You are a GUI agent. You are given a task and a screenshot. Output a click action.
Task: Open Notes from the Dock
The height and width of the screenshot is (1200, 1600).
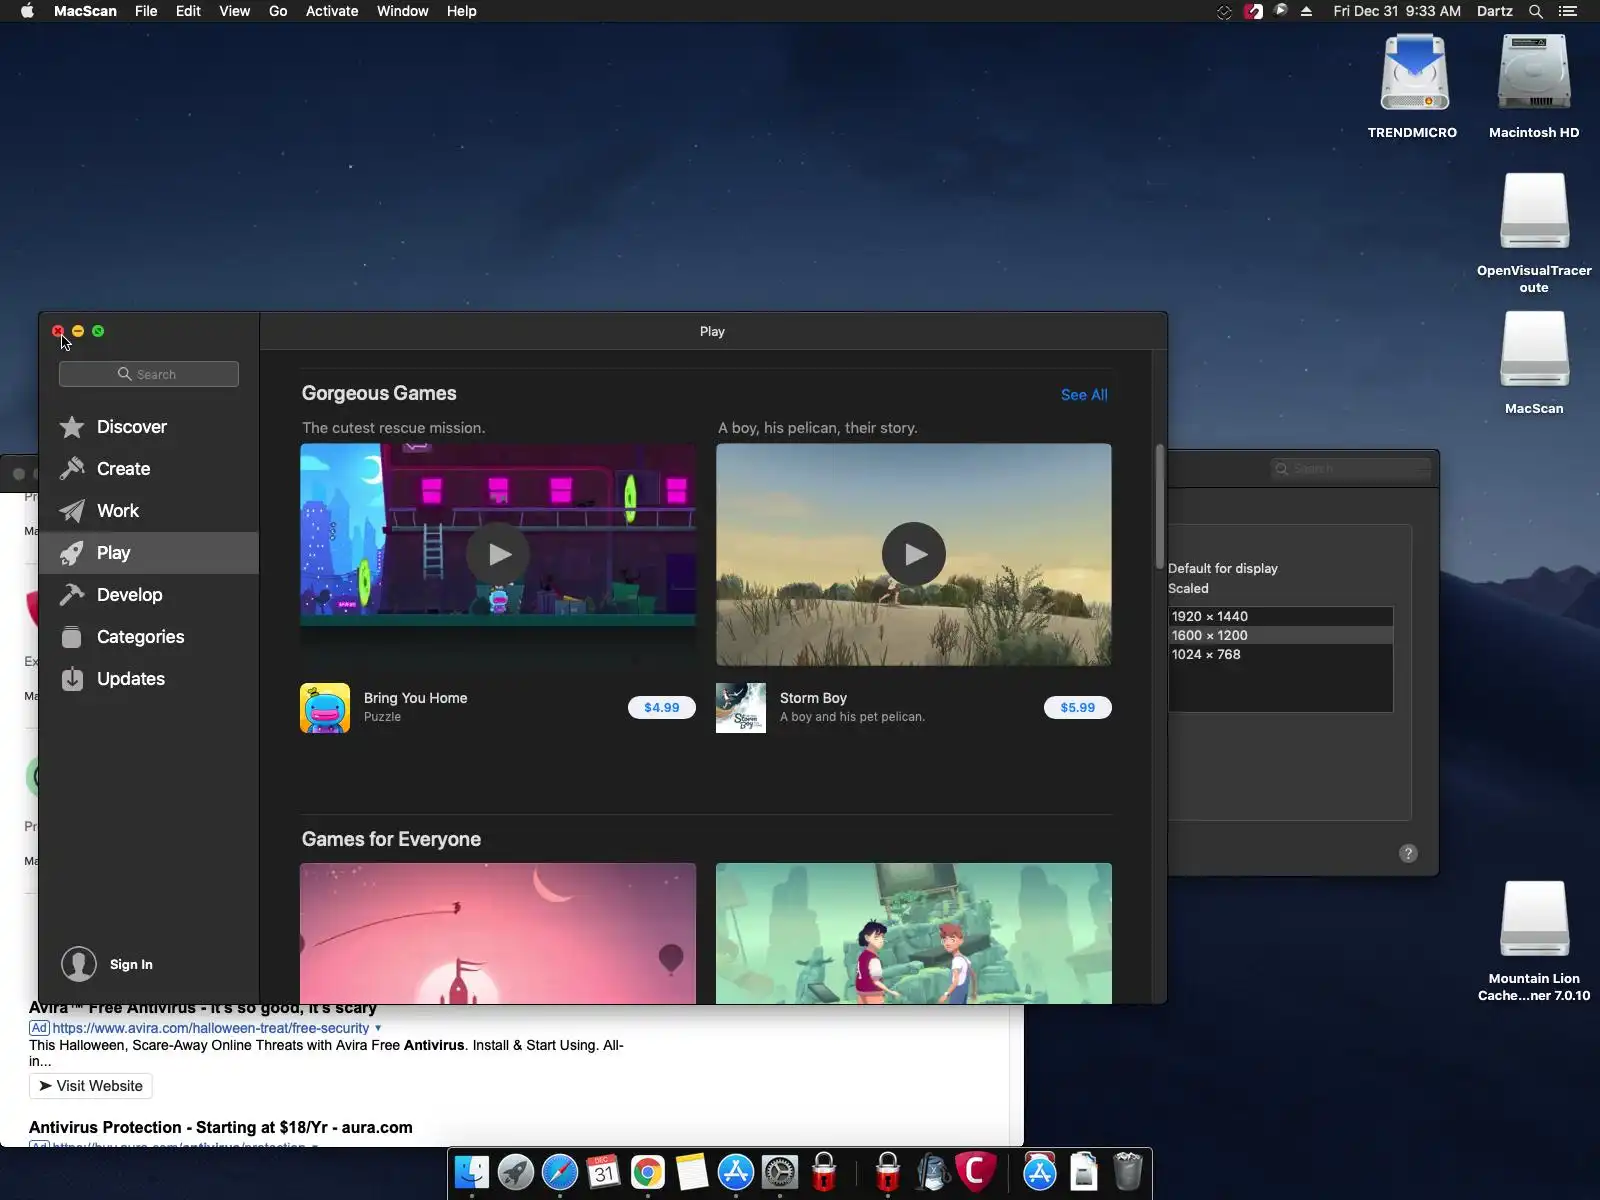coord(692,1172)
